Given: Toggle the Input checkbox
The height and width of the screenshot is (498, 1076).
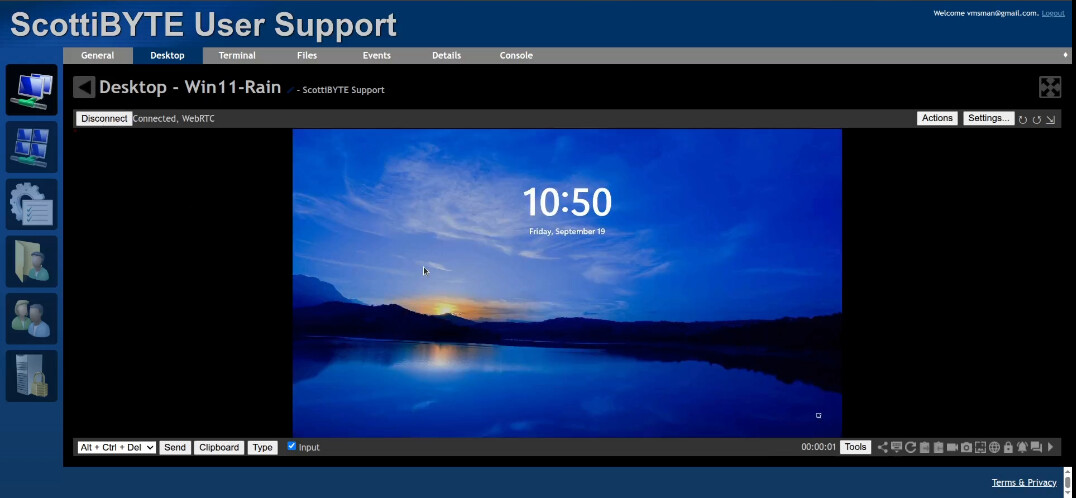Looking at the screenshot, I should pyautogui.click(x=292, y=446).
